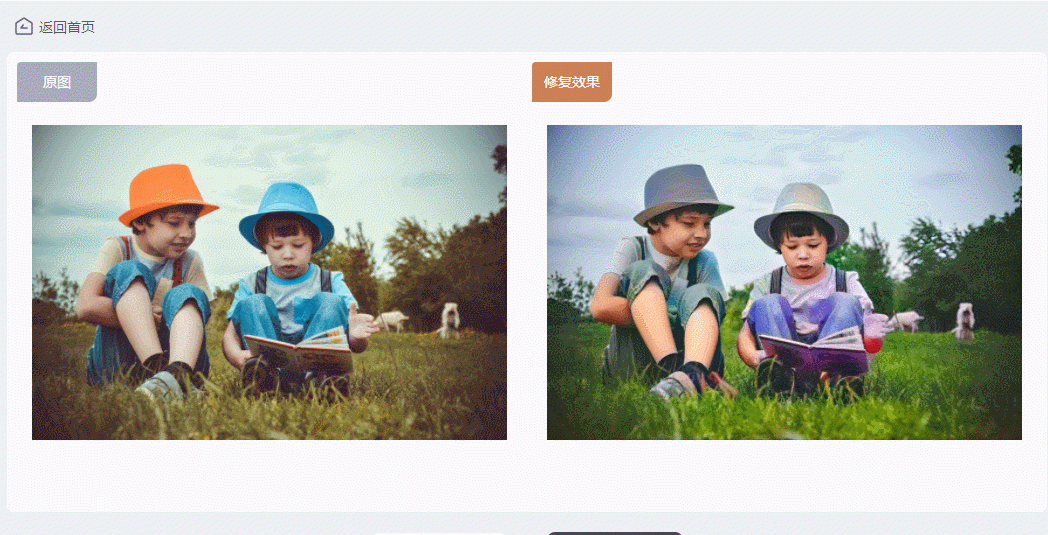Select the 原图 label tab
The width and height of the screenshot is (1048, 535).
pyautogui.click(x=57, y=82)
